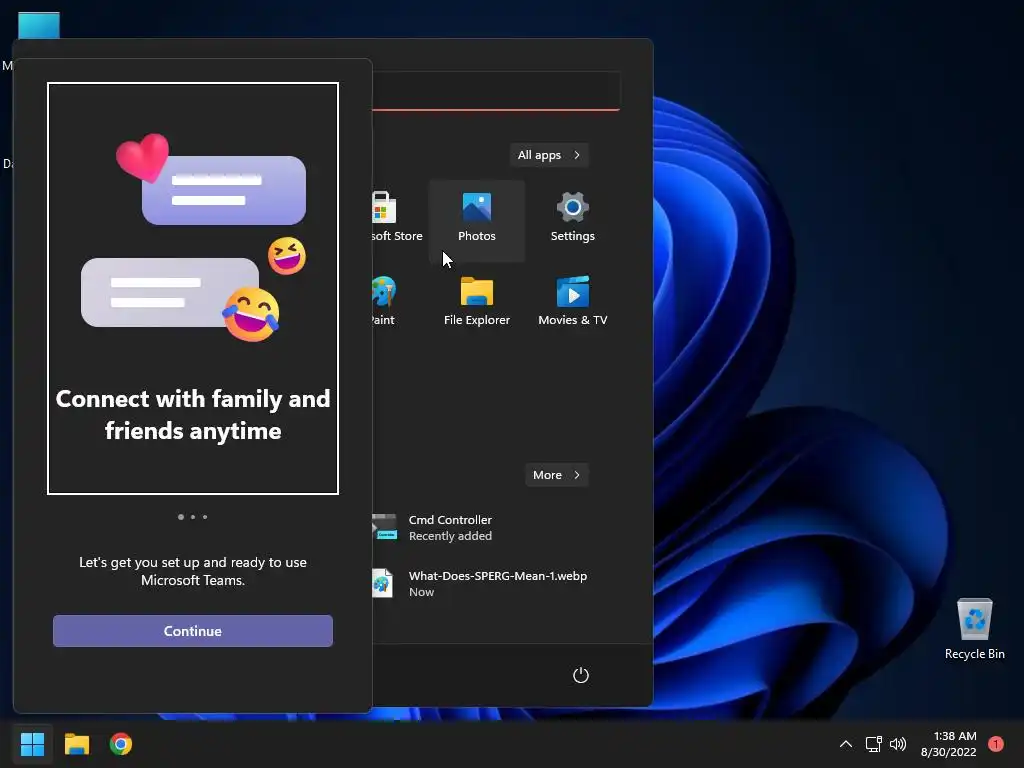
Task: Click the 'Recently added' label
Action: click(450, 536)
